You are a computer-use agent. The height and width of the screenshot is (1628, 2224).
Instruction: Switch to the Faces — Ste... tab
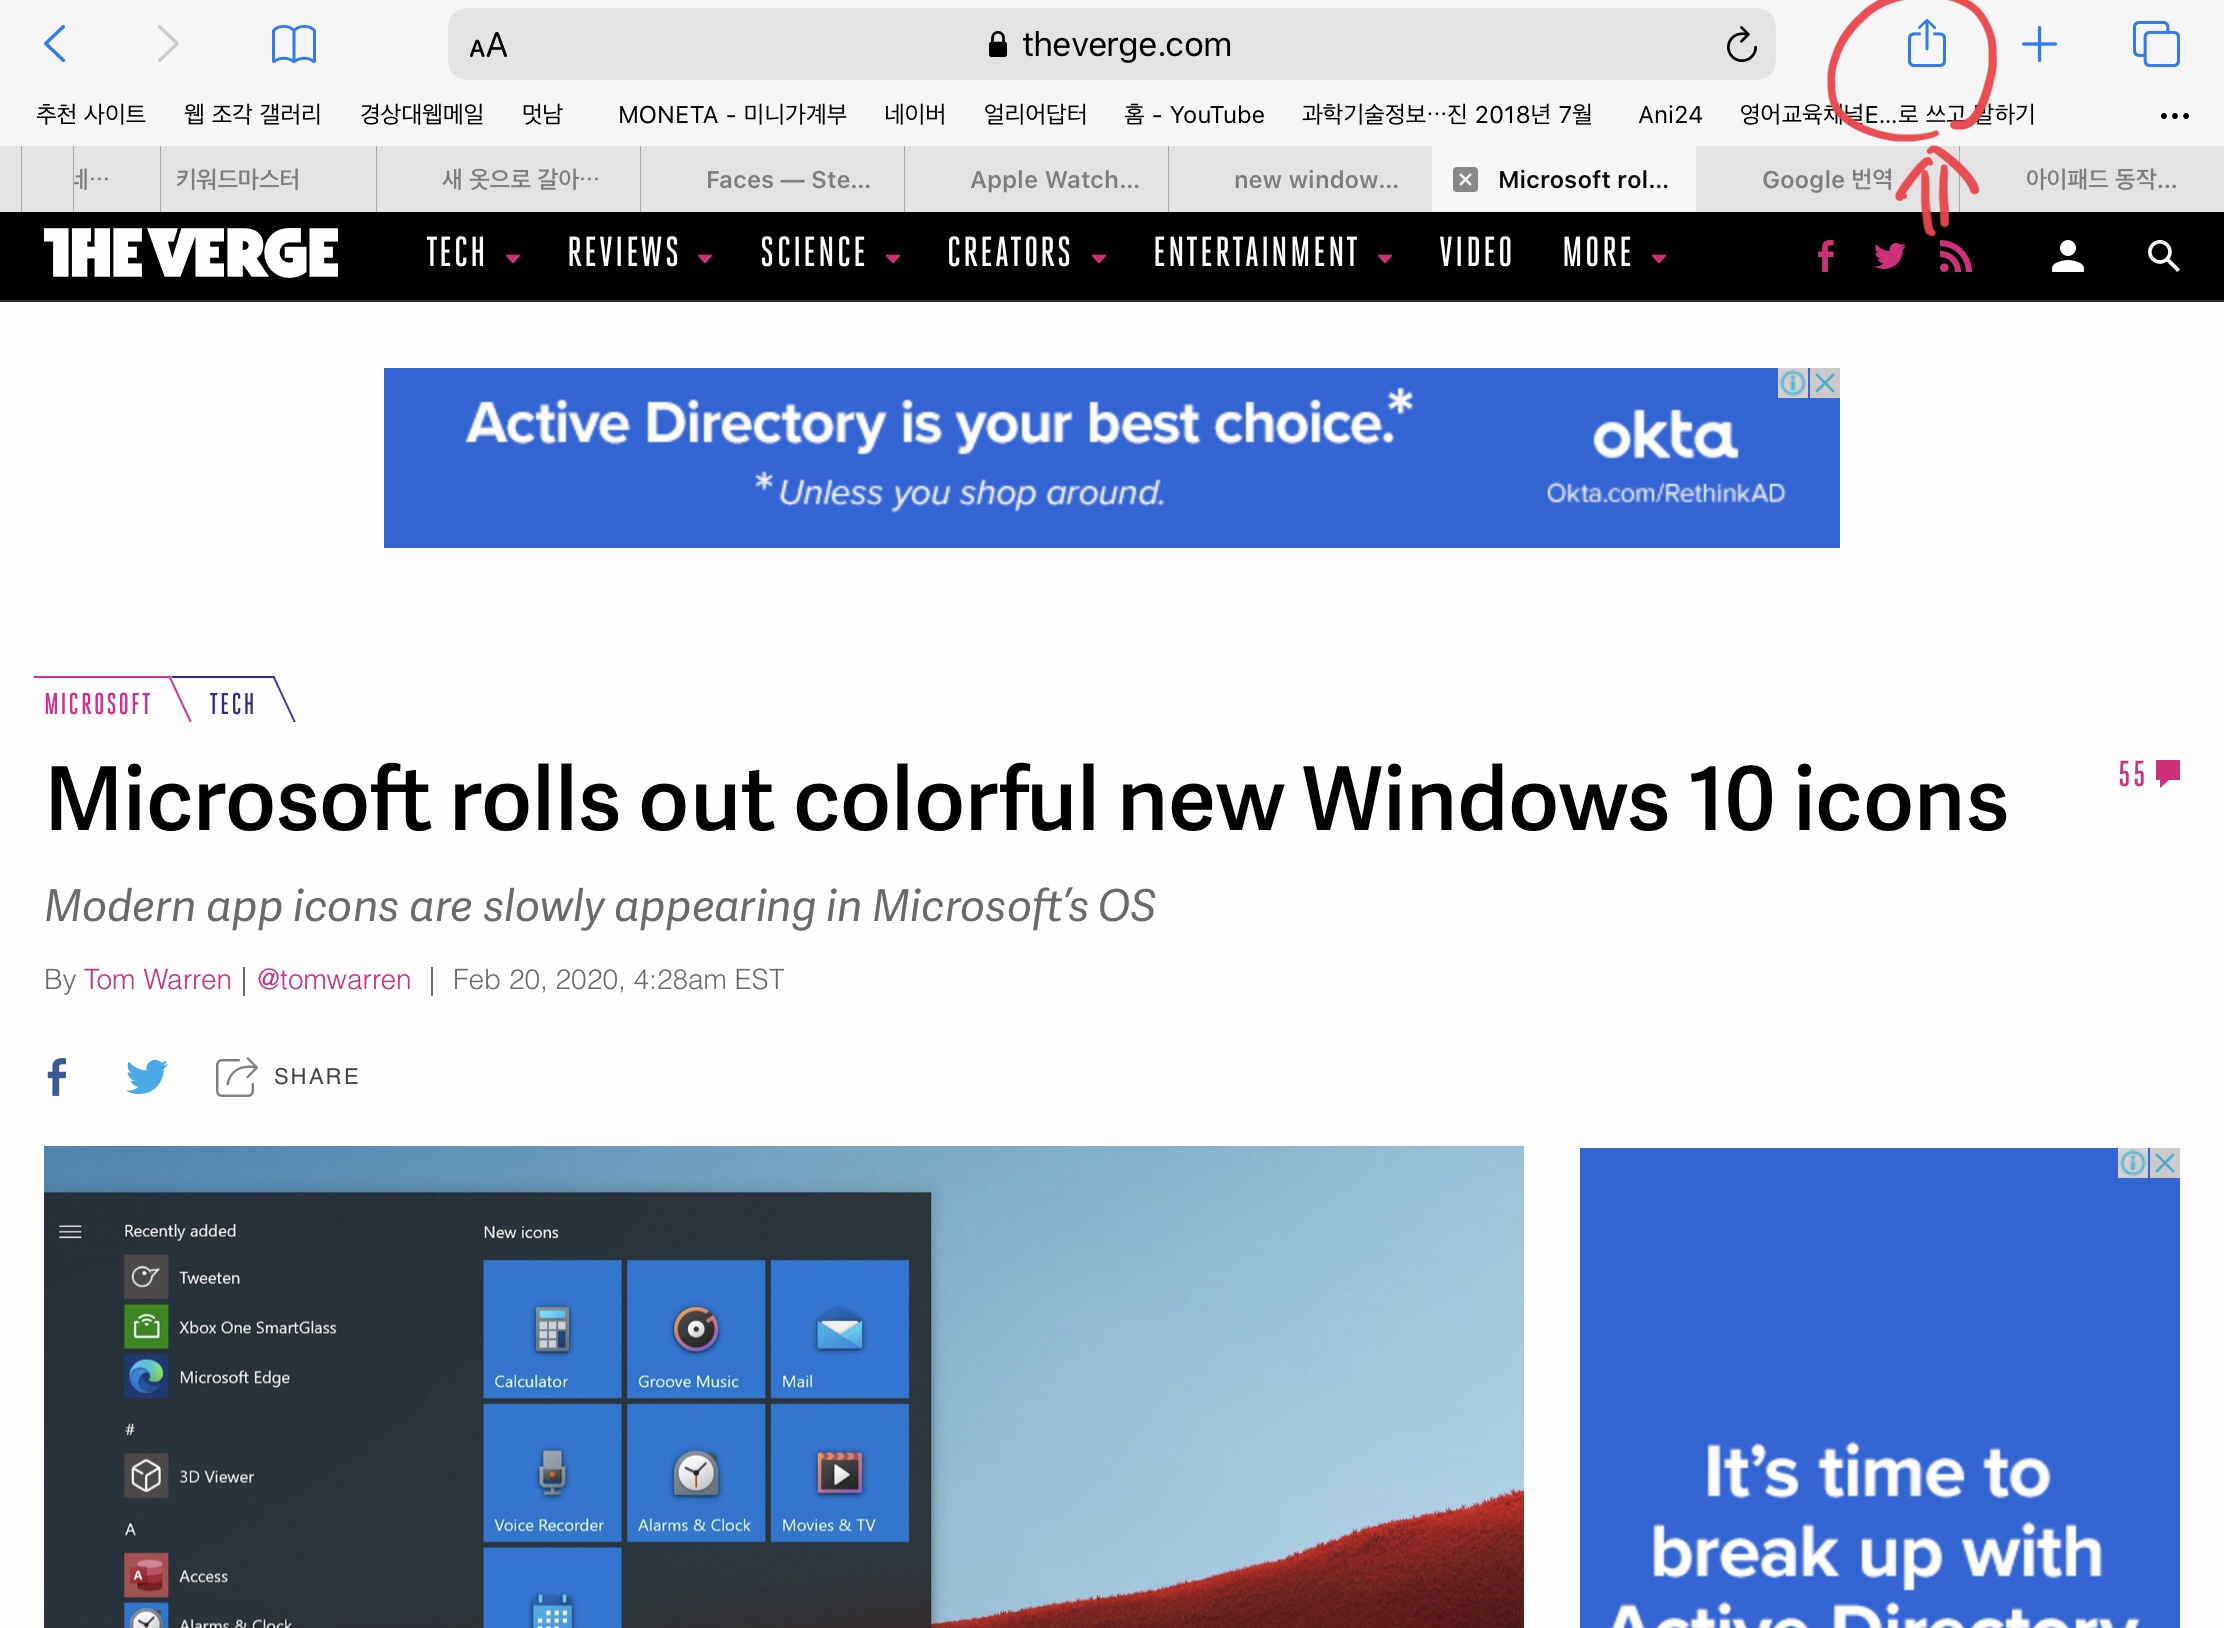click(773, 179)
